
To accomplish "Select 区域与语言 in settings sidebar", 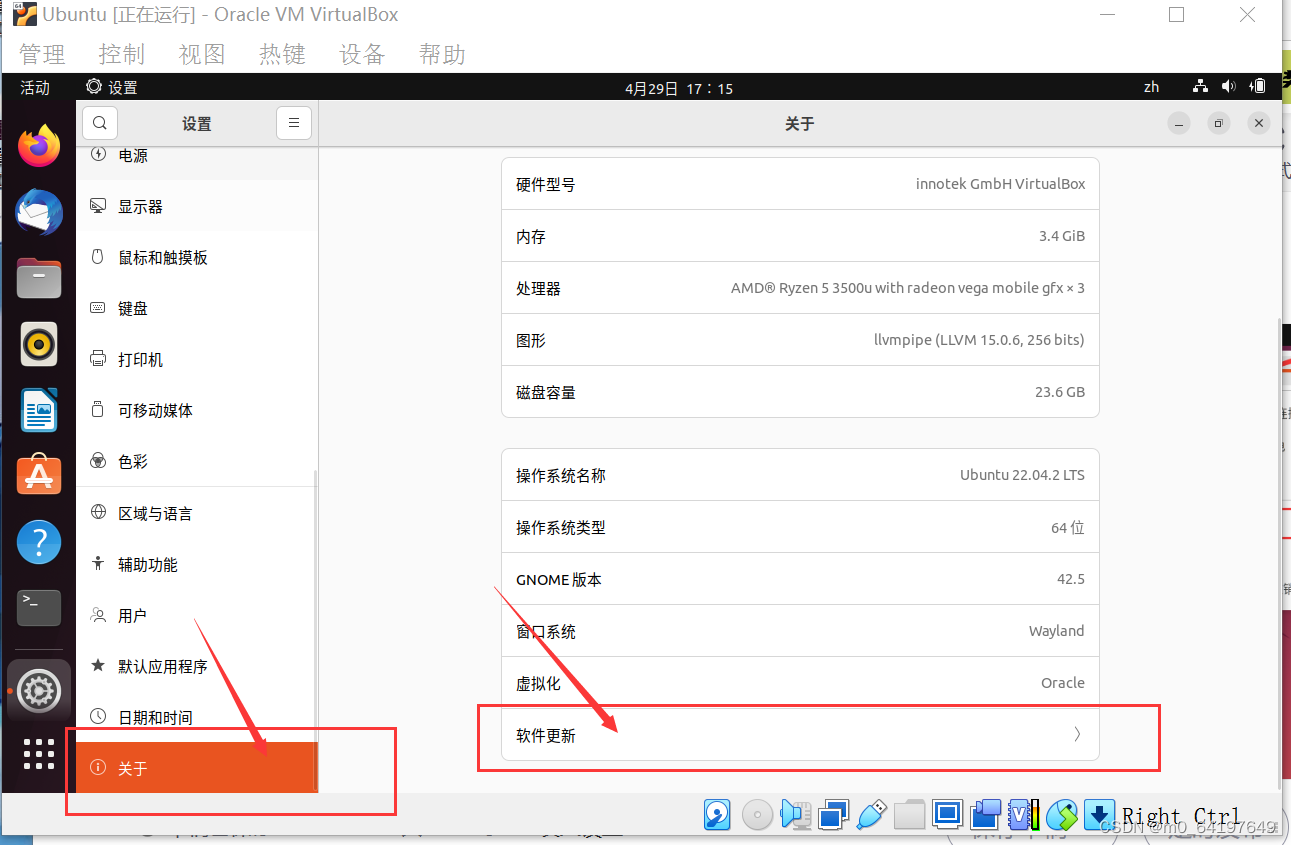I will (x=197, y=513).
